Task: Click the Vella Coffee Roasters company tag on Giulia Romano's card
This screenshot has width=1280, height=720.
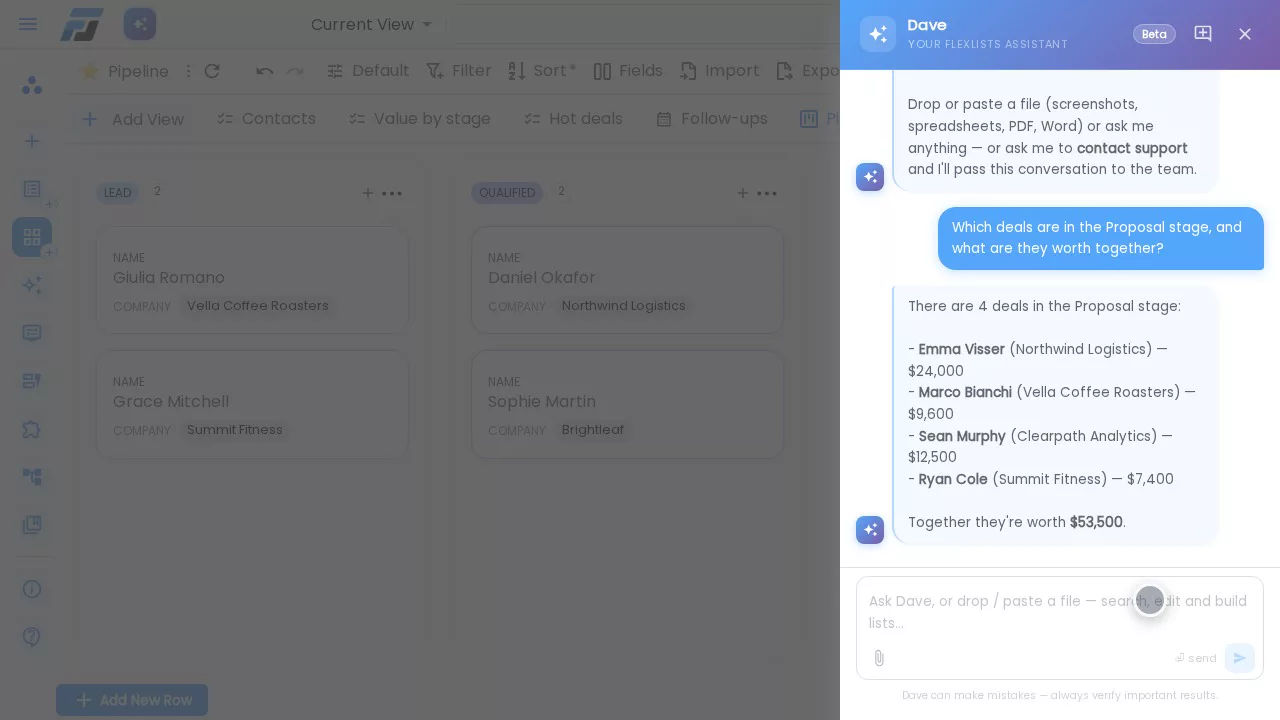Action: tap(258, 306)
